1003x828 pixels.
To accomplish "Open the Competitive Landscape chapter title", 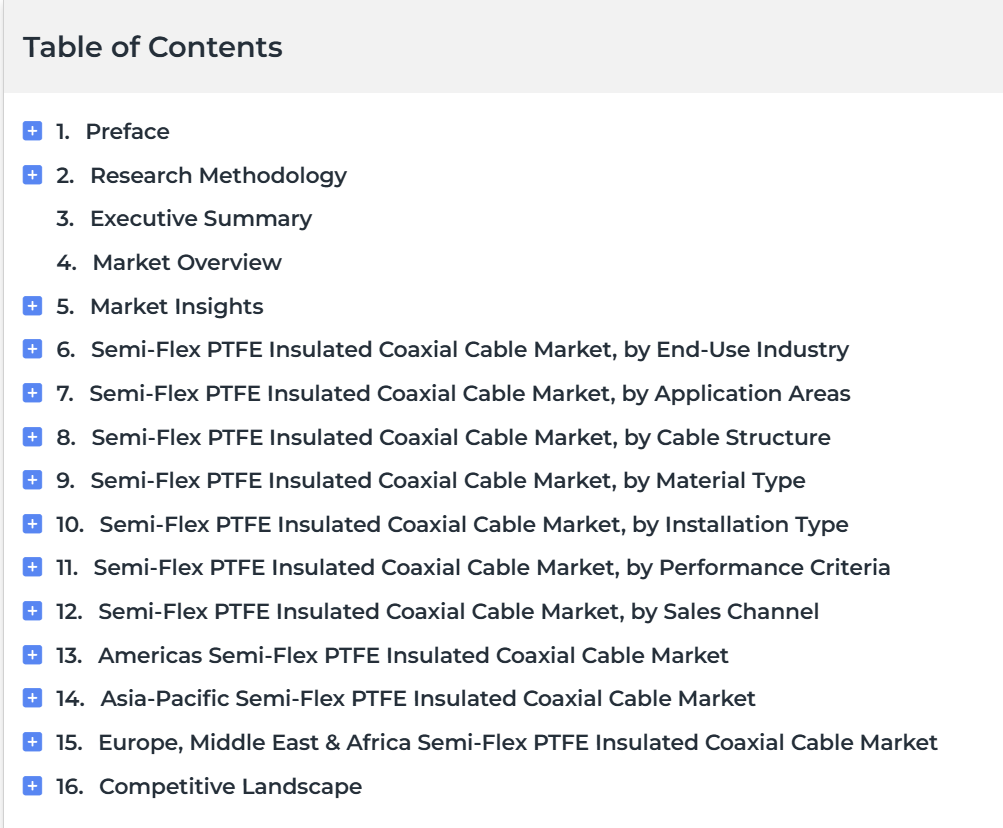I will point(230,786).
